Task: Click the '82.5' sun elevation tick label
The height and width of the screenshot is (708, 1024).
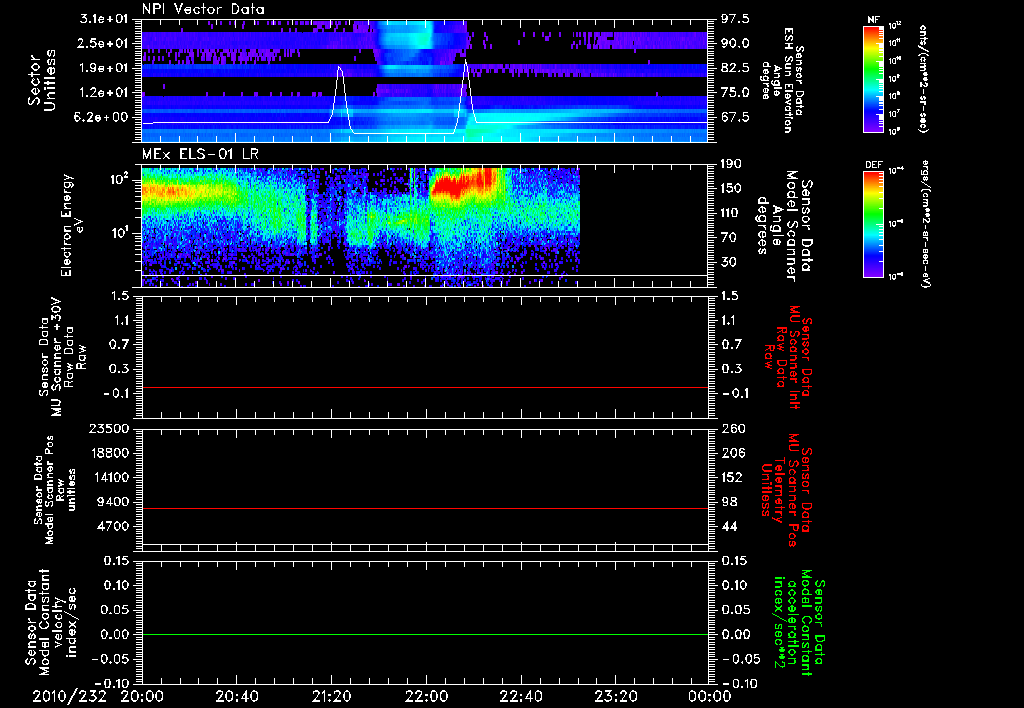Action: coord(735,68)
